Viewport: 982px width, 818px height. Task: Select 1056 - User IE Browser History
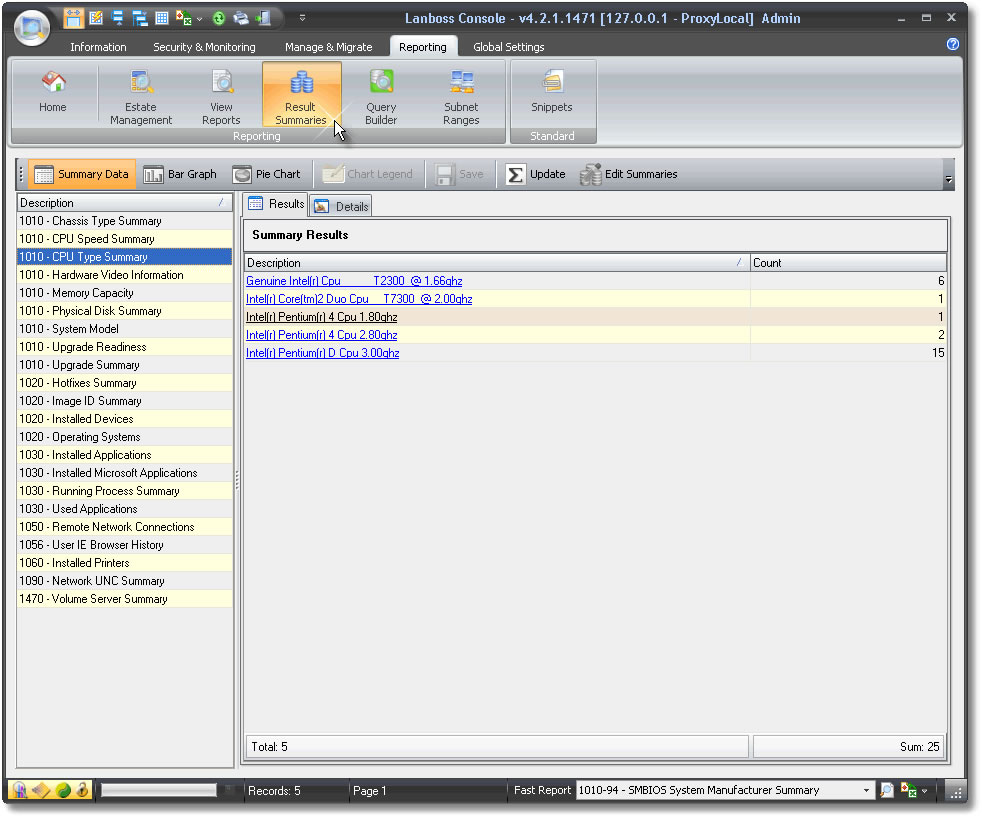coord(125,545)
